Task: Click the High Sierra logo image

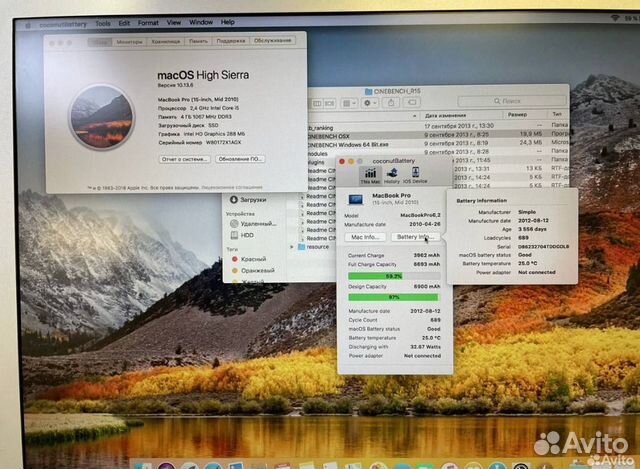Action: click(102, 117)
